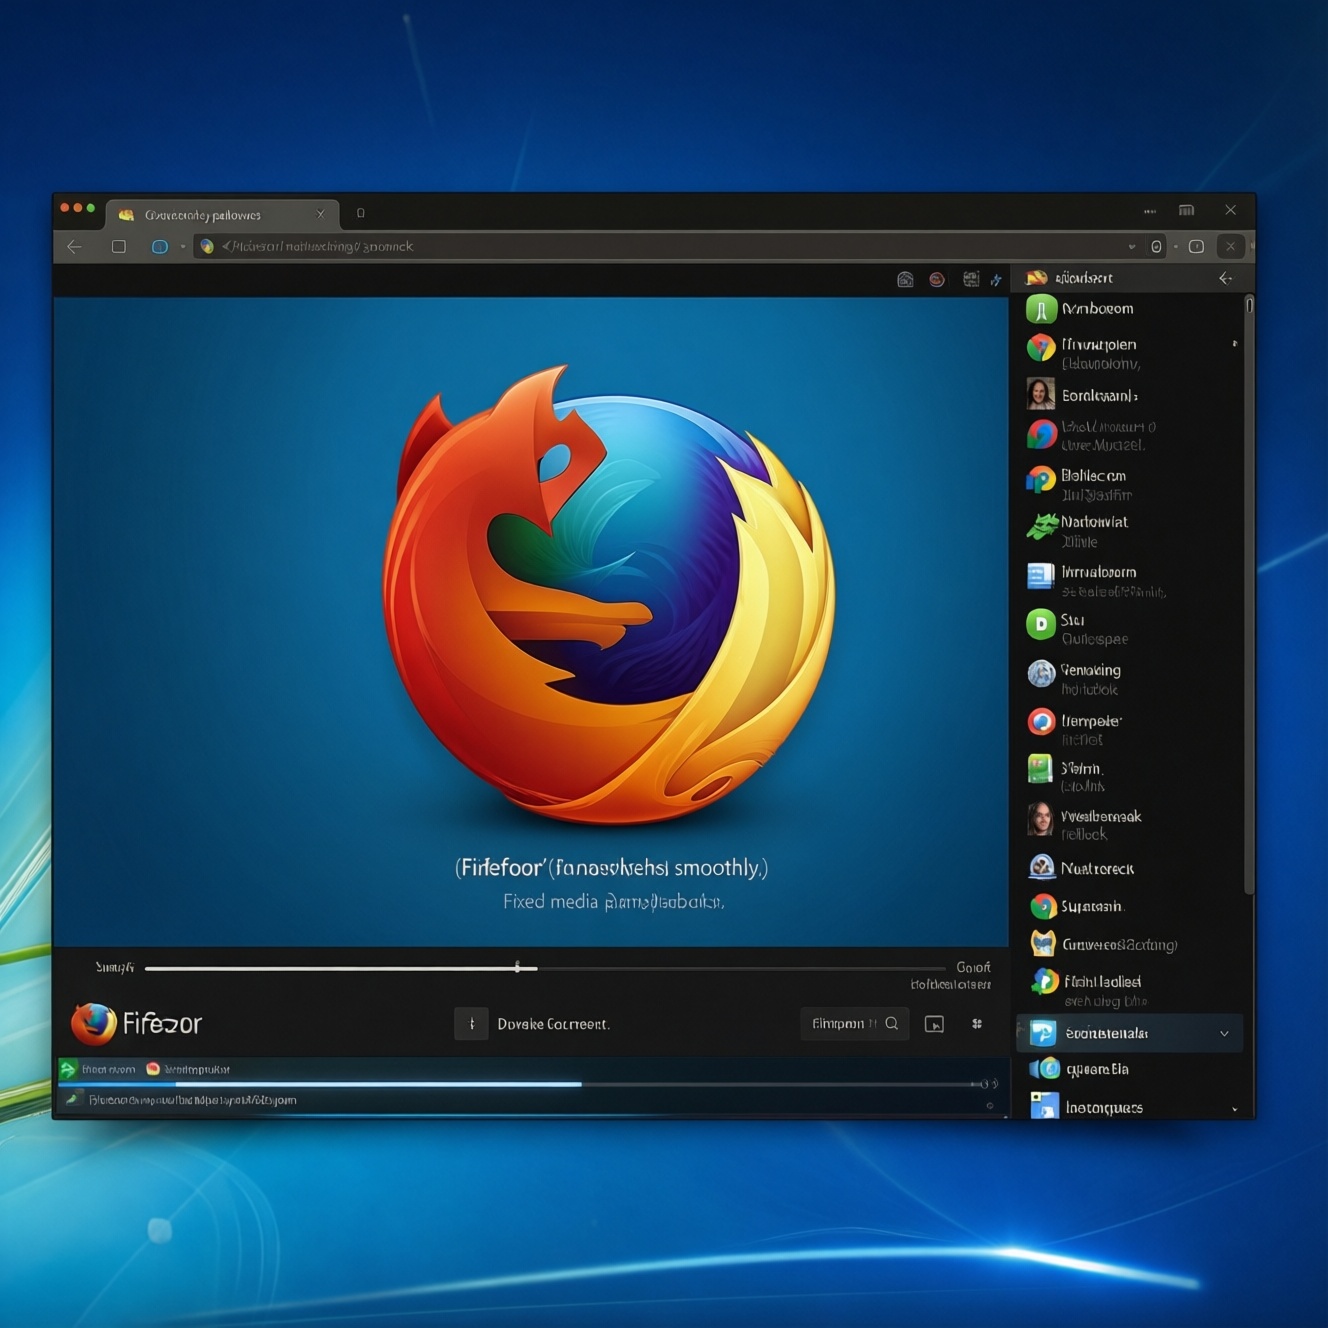The width and height of the screenshot is (1328, 1328).
Task: Click the magnifier icon in the bottom search field
Action: (x=892, y=1023)
